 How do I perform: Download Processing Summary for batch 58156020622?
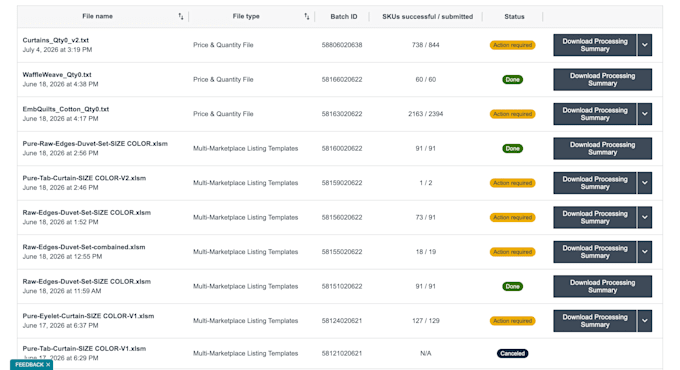coord(595,217)
